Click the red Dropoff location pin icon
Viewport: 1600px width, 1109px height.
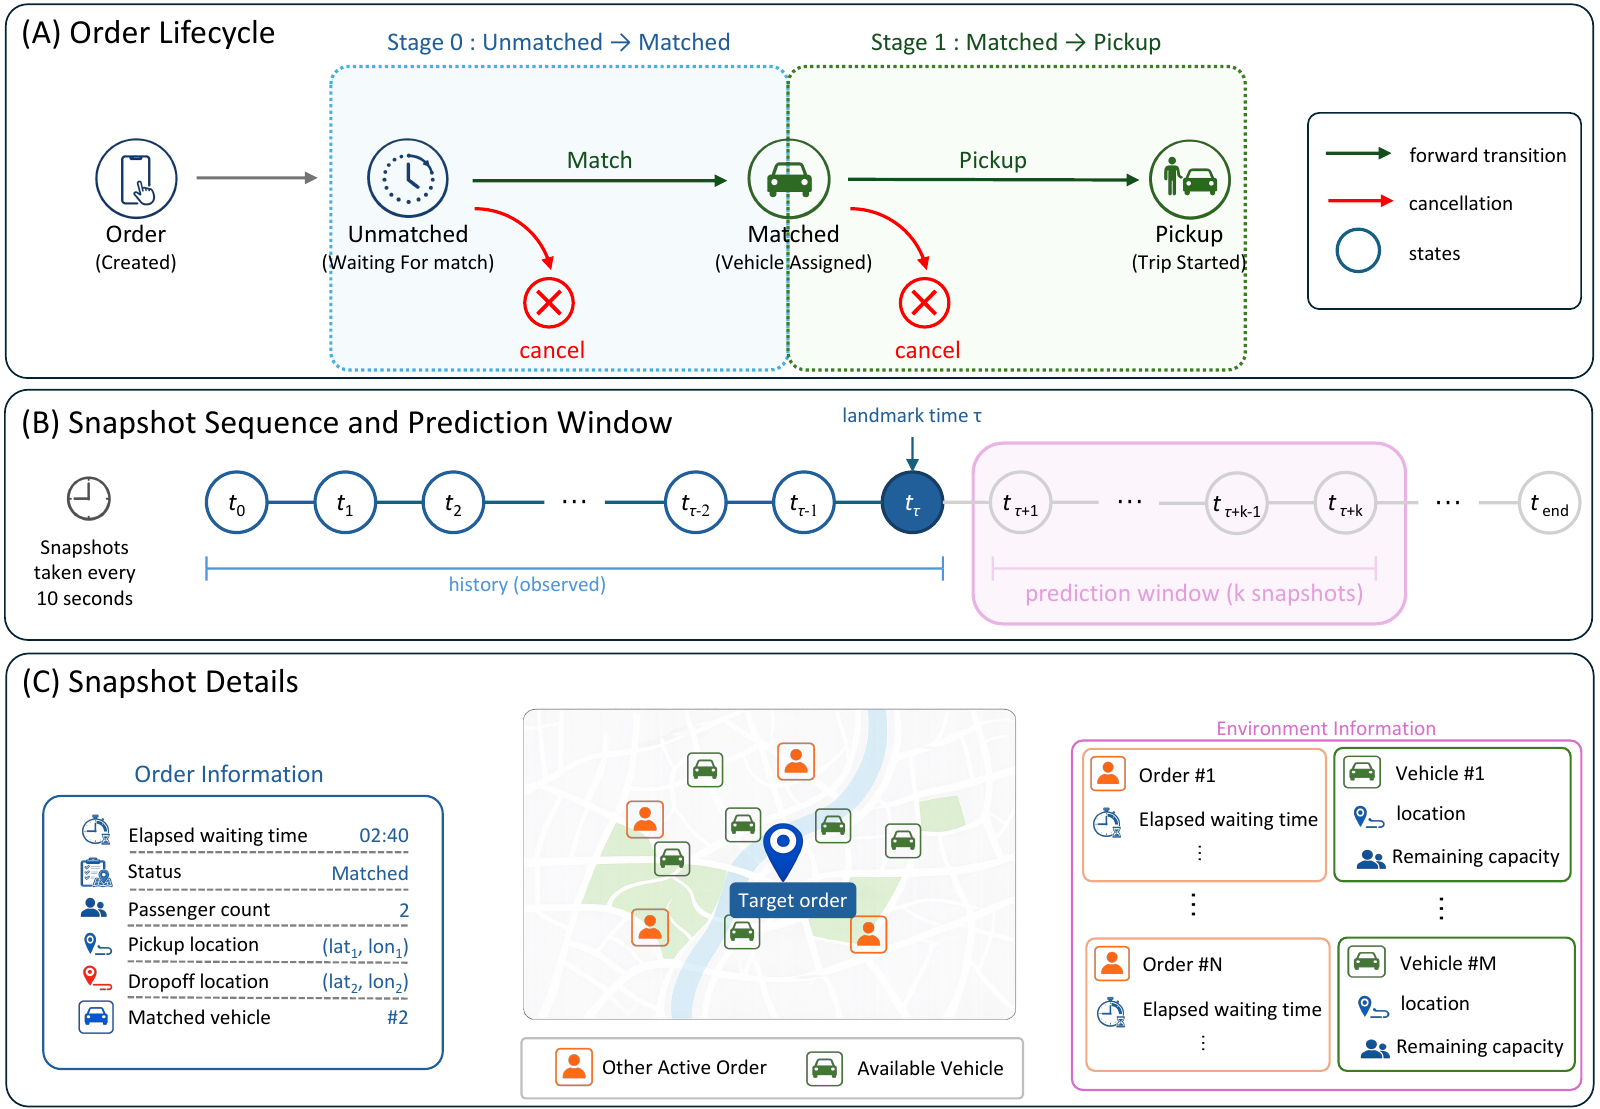97,978
